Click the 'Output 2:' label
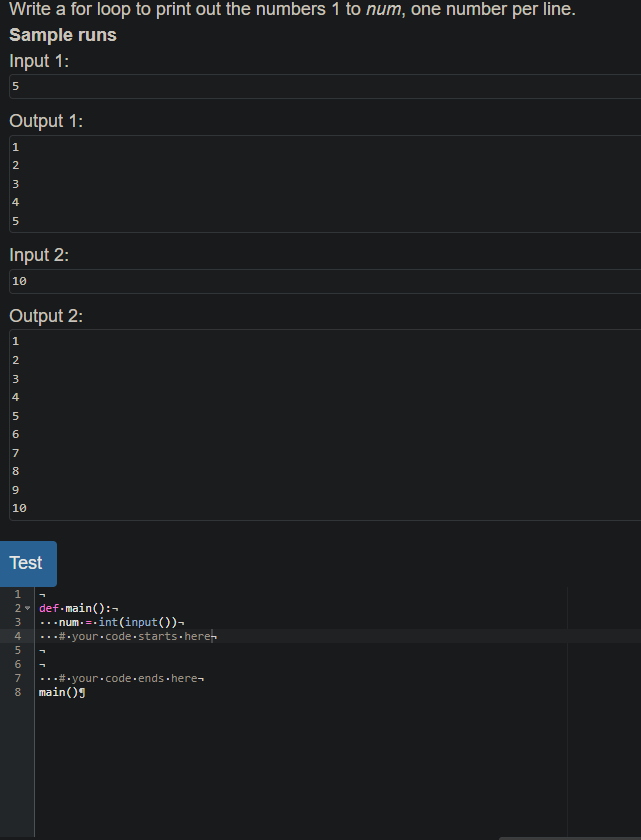 click(x=46, y=316)
